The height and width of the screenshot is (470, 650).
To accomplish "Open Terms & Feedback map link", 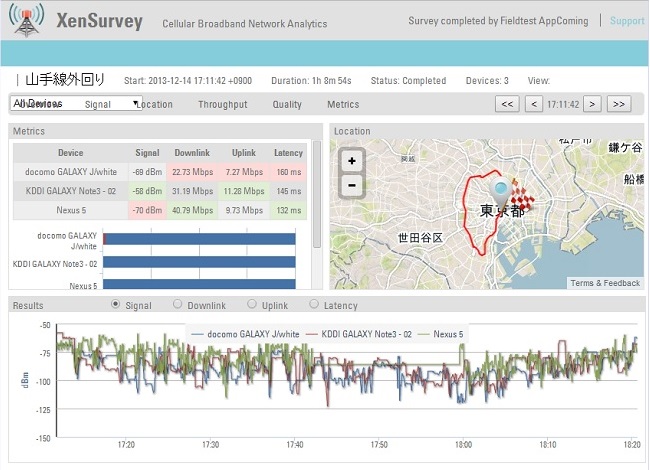I will pyautogui.click(x=605, y=283).
